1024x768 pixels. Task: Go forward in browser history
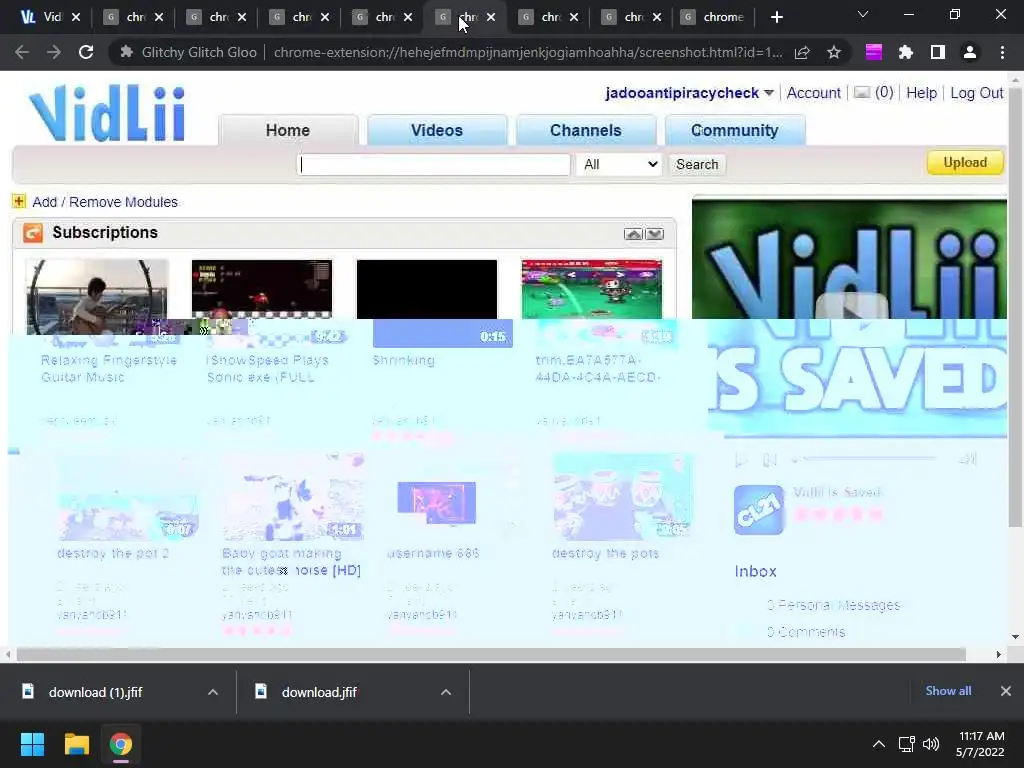click(x=54, y=52)
